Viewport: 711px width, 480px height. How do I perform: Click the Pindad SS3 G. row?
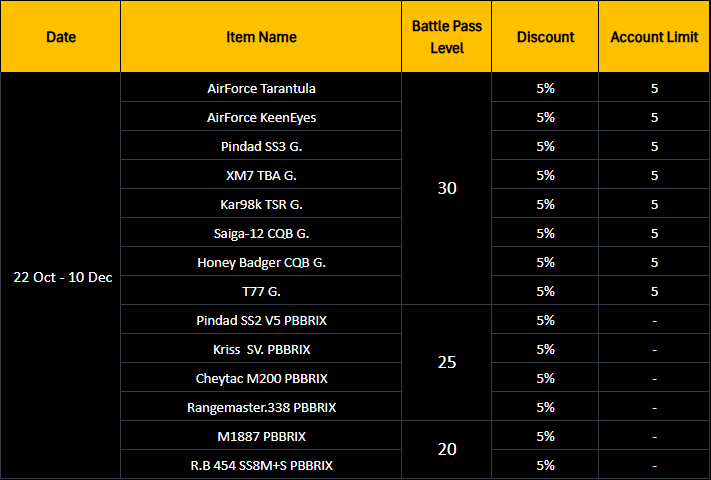[261, 146]
